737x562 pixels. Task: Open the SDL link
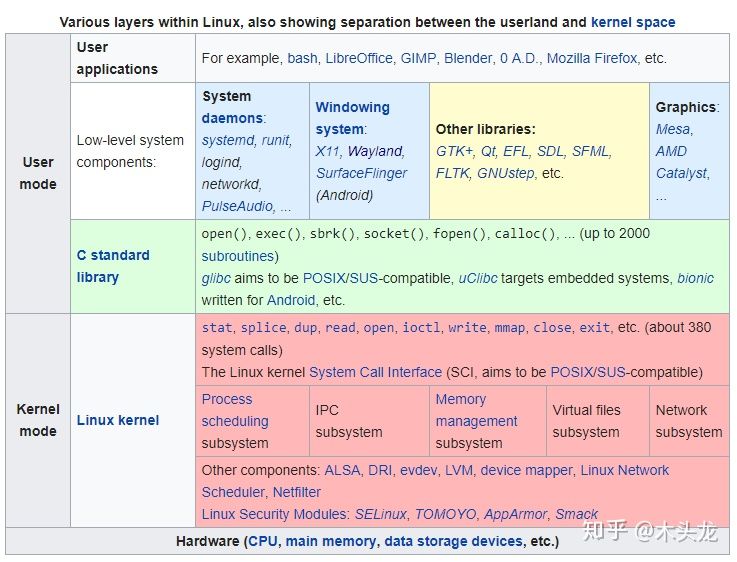550,151
